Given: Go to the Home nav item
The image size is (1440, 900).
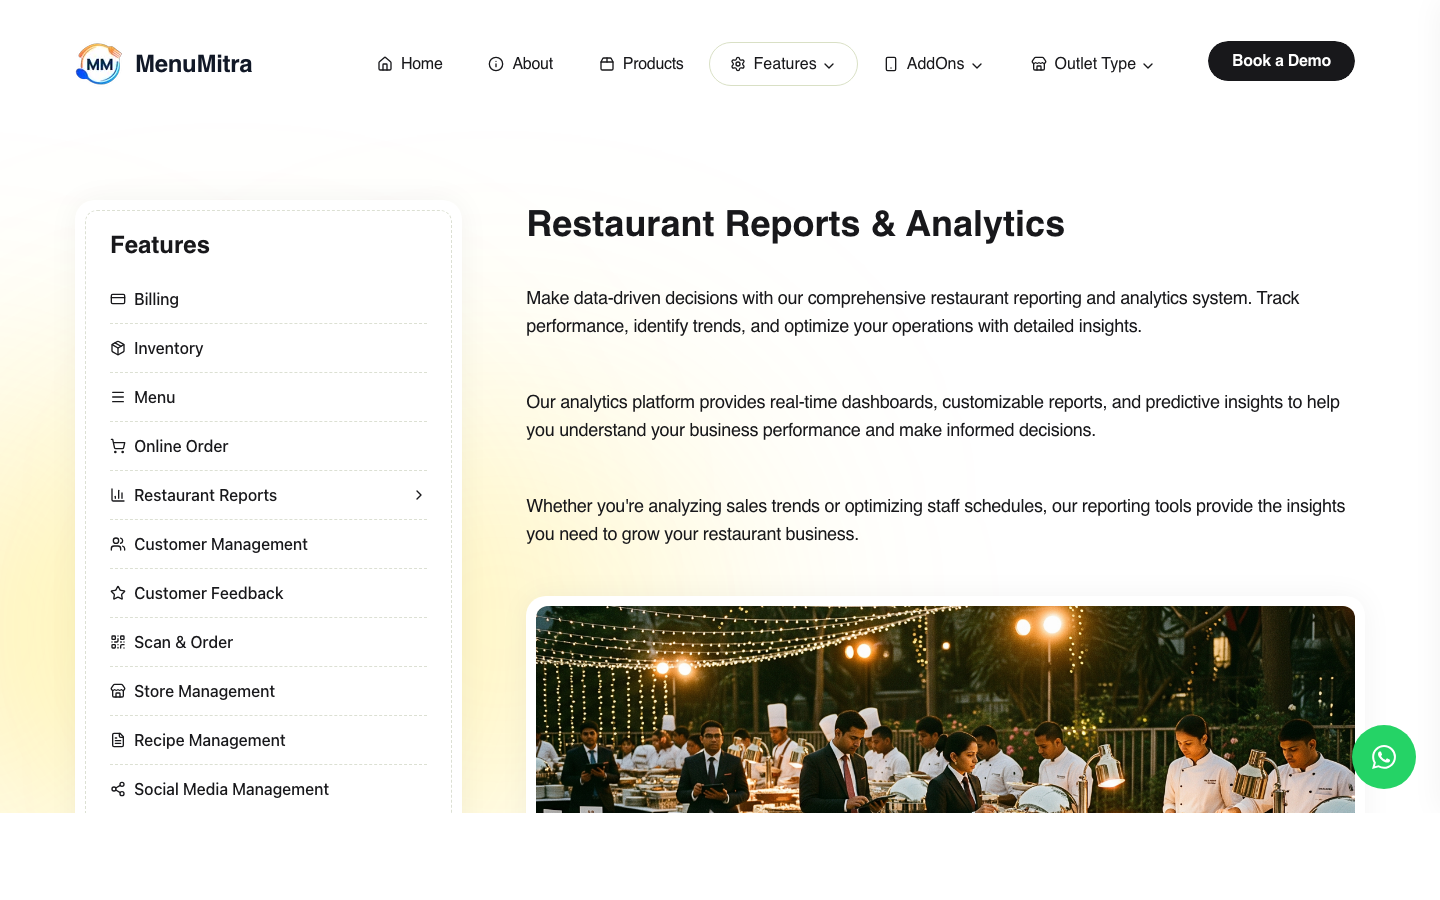Looking at the screenshot, I should [x=410, y=64].
